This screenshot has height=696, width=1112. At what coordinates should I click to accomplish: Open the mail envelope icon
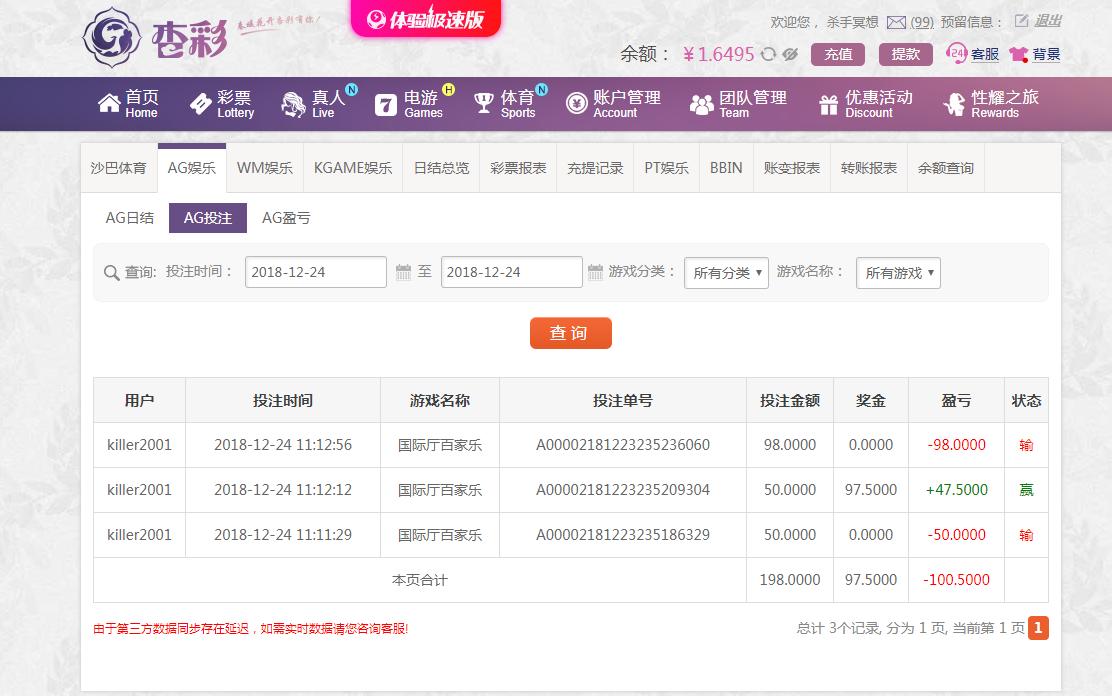[x=896, y=23]
